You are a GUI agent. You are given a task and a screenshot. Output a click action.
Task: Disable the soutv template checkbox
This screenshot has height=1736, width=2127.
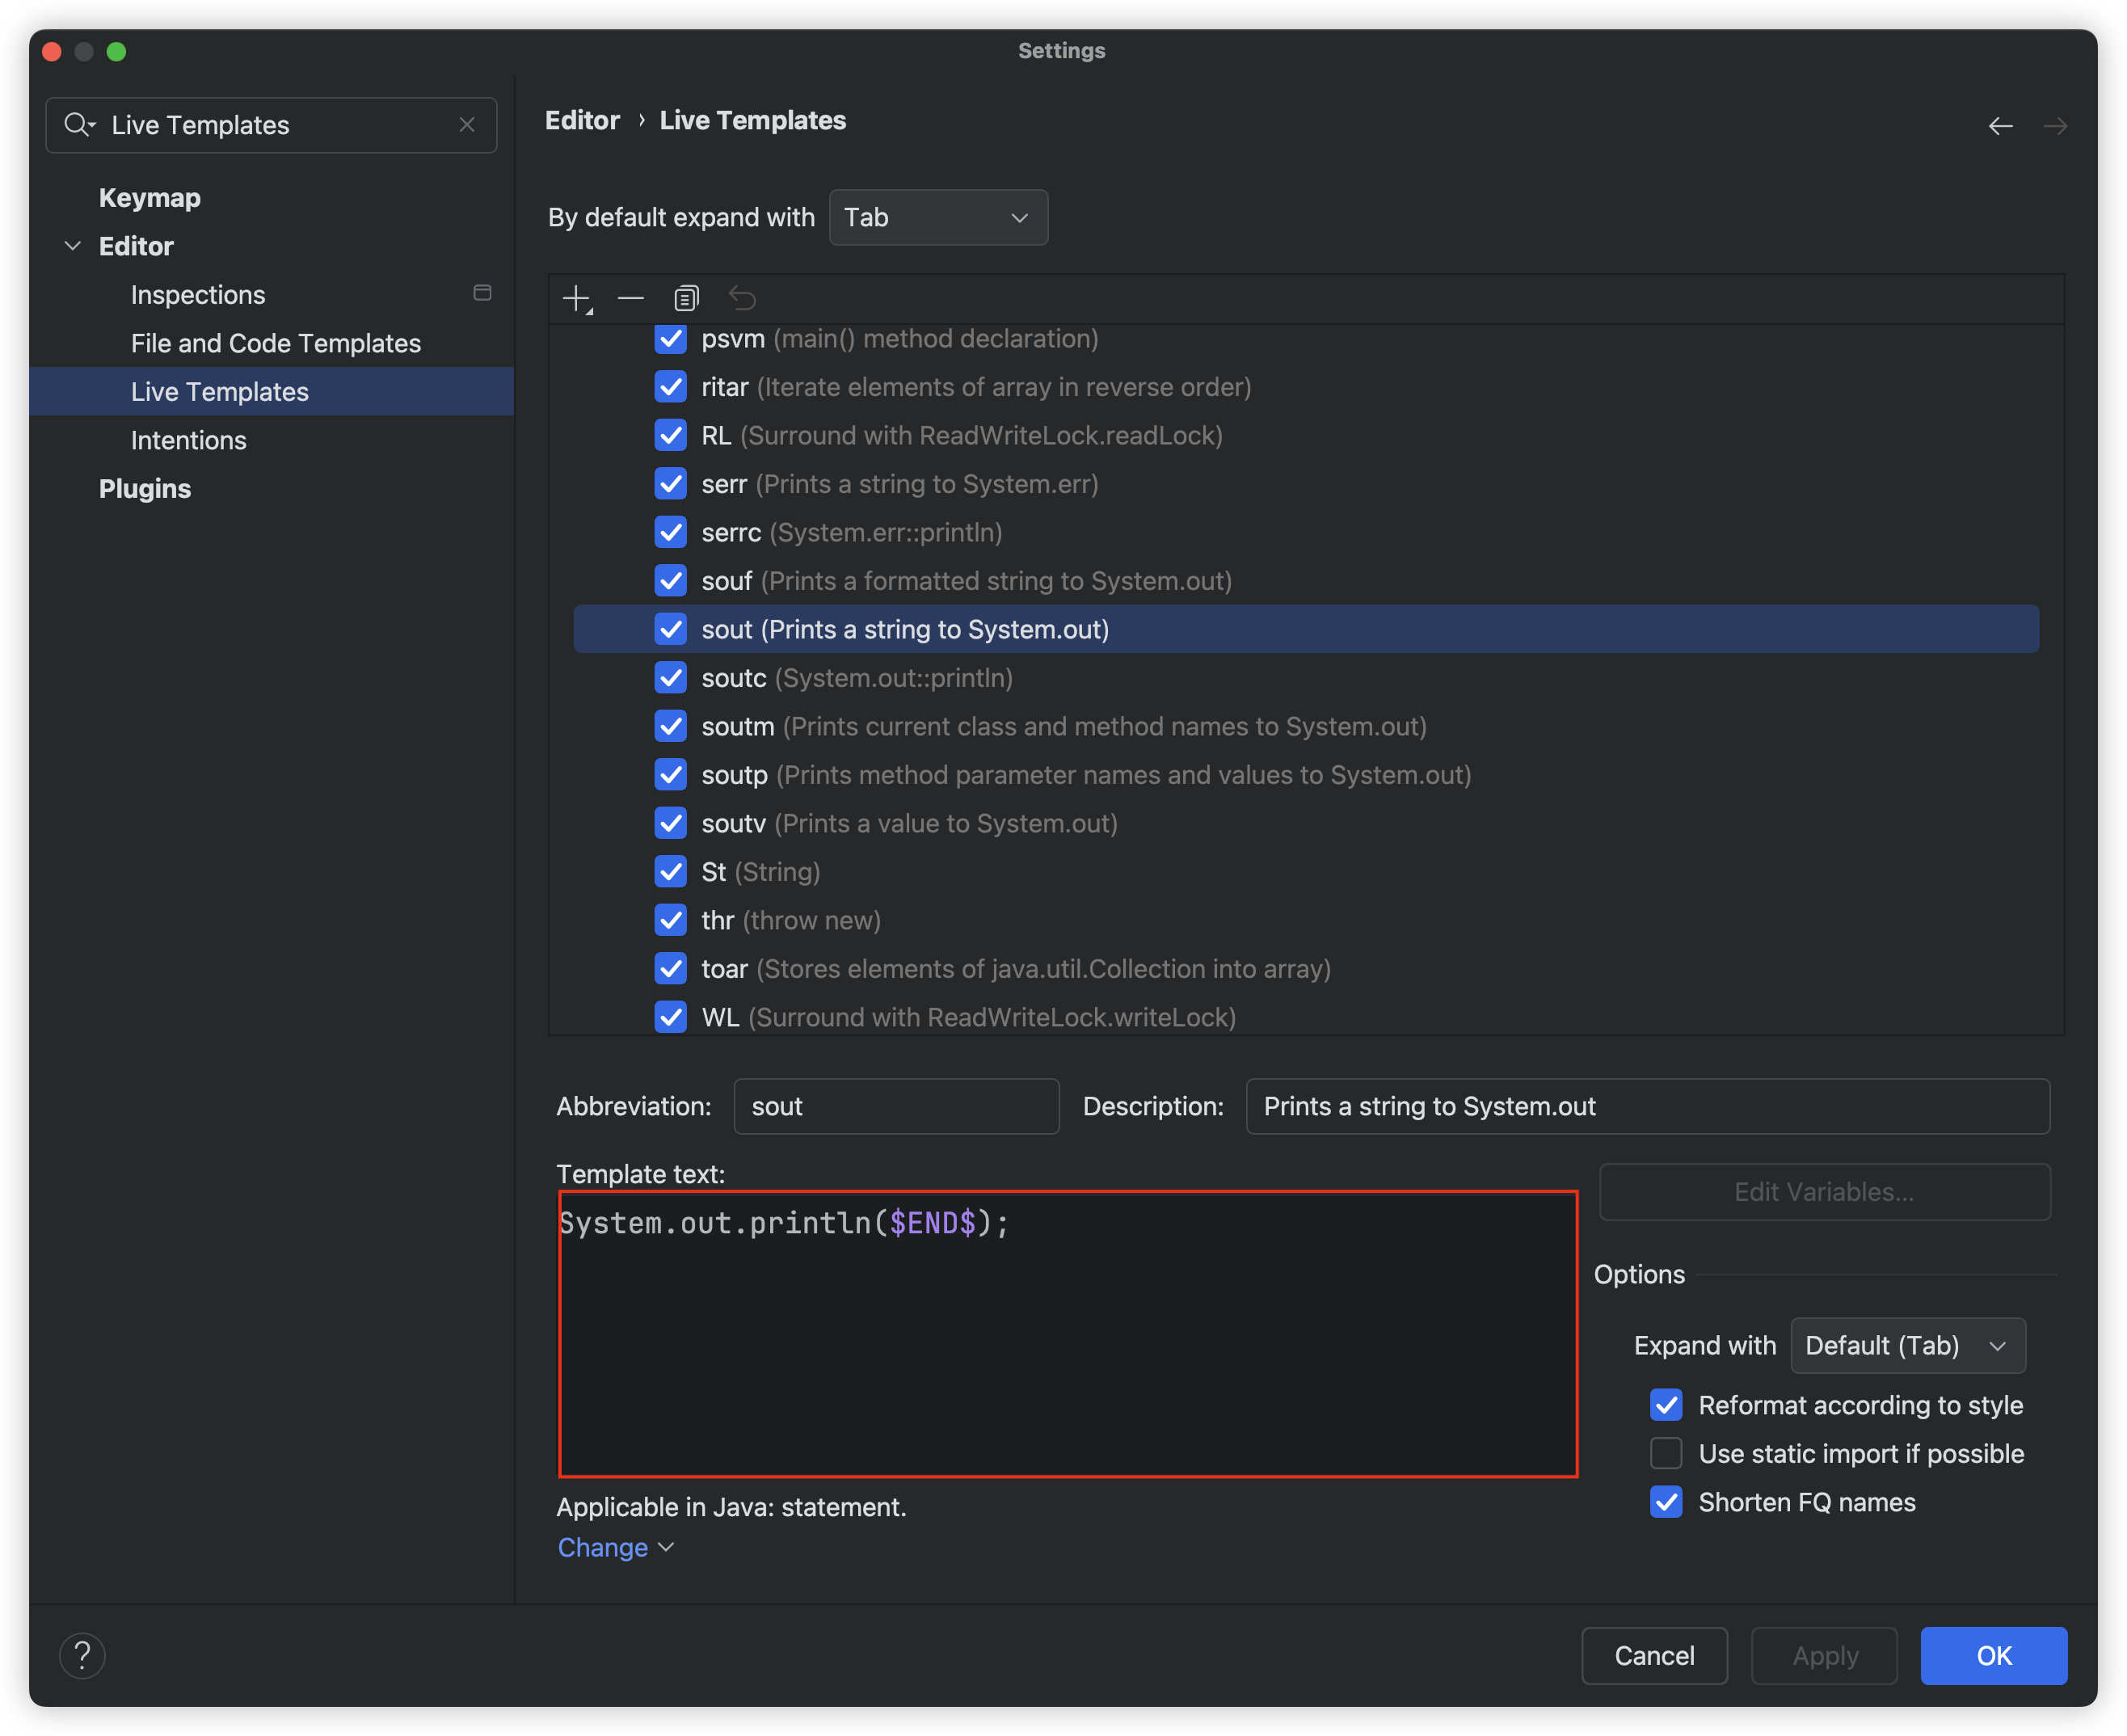pyautogui.click(x=671, y=823)
